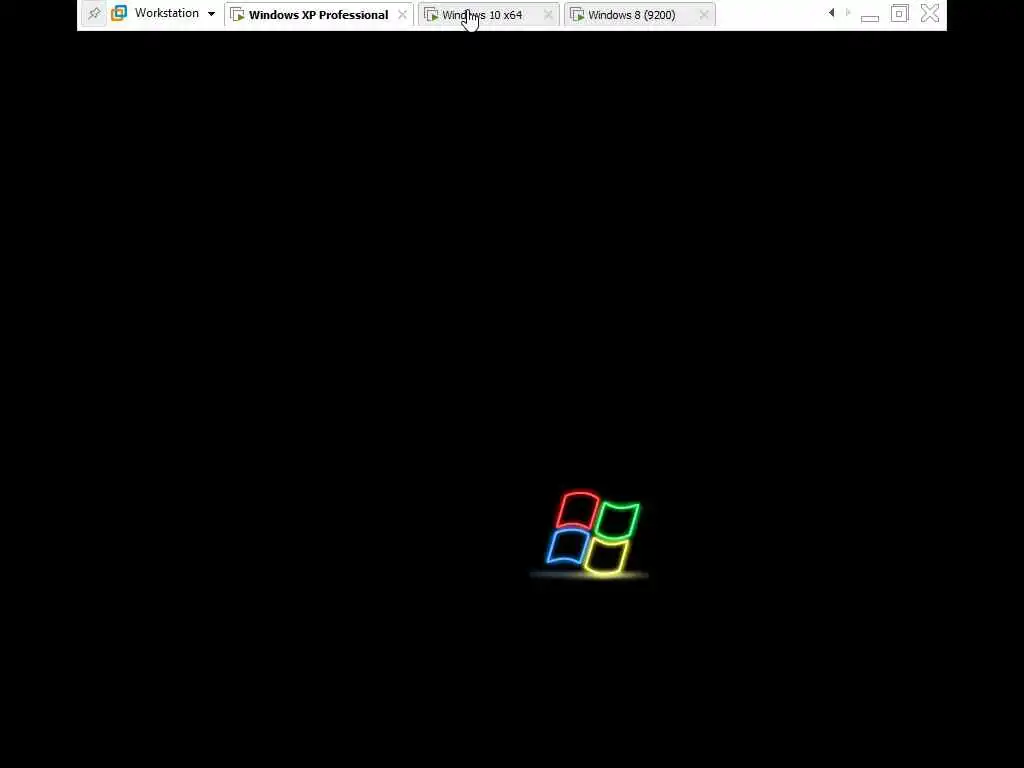Close the Windows 8 (9200) tab

(x=703, y=14)
